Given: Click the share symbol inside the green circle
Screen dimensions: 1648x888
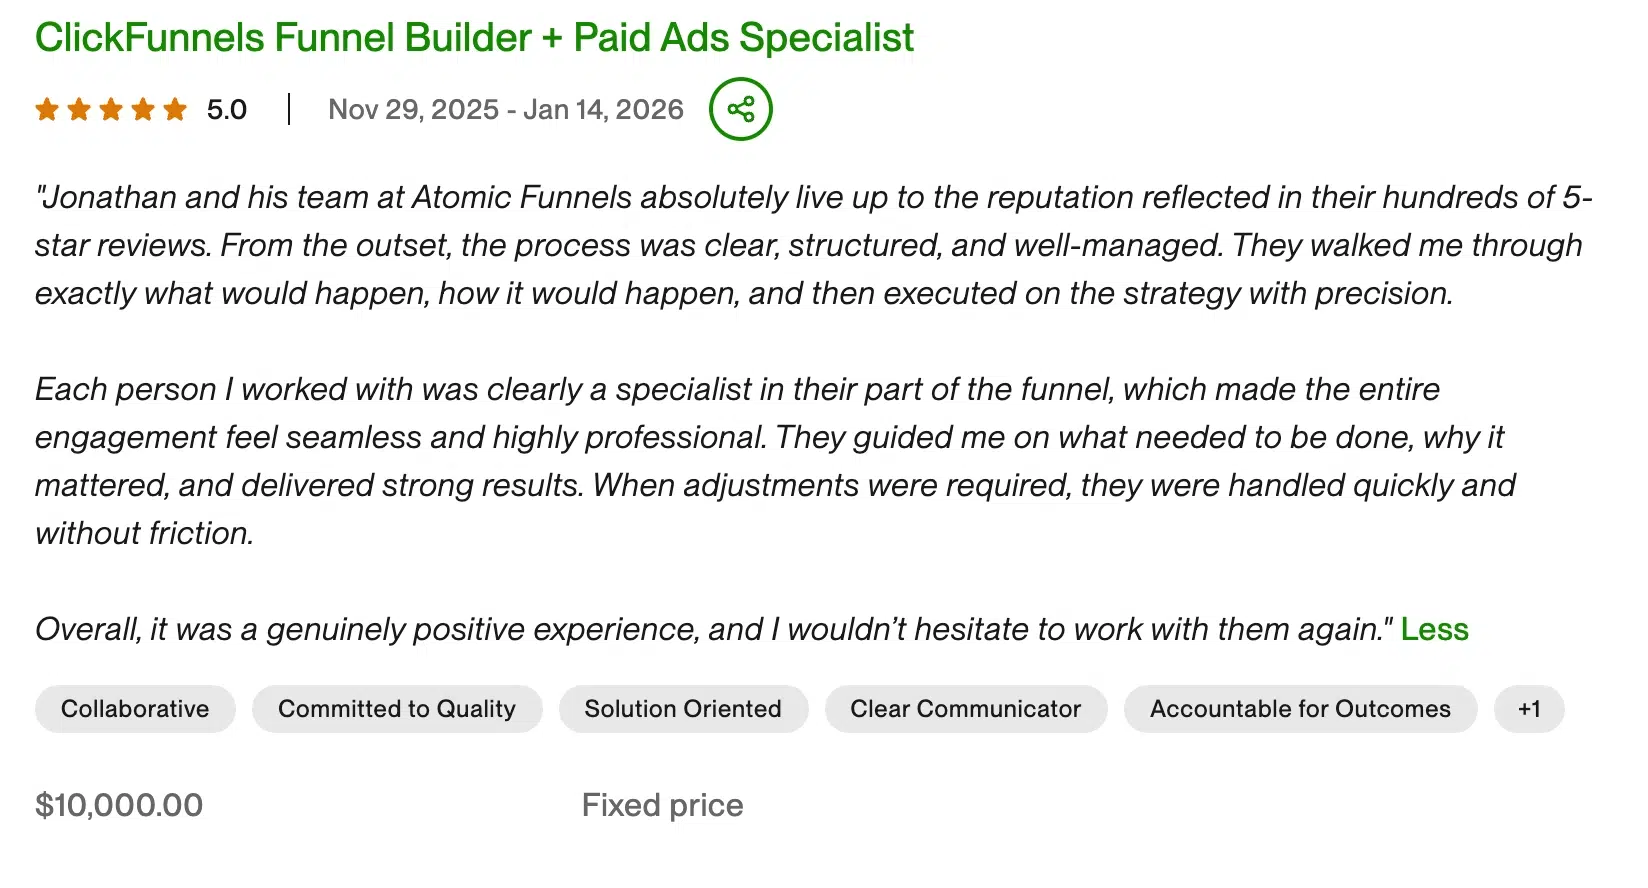Looking at the screenshot, I should pos(740,109).
